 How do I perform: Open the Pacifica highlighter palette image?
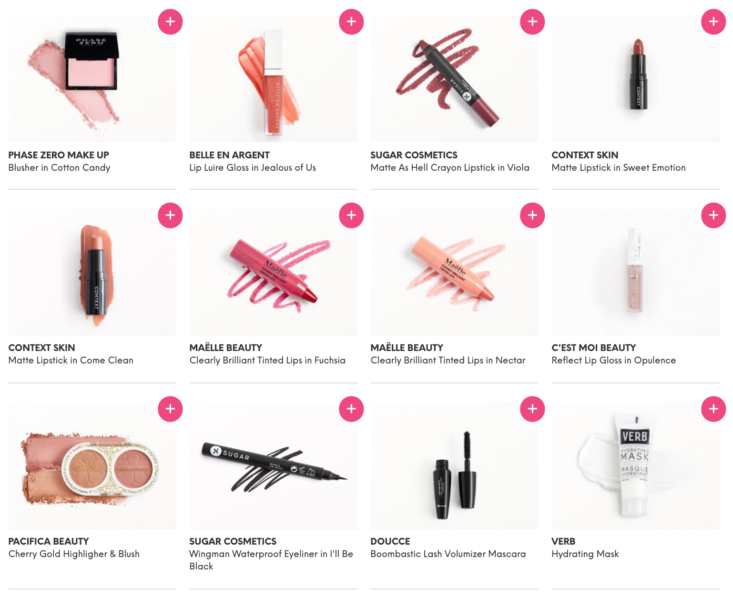pos(92,466)
